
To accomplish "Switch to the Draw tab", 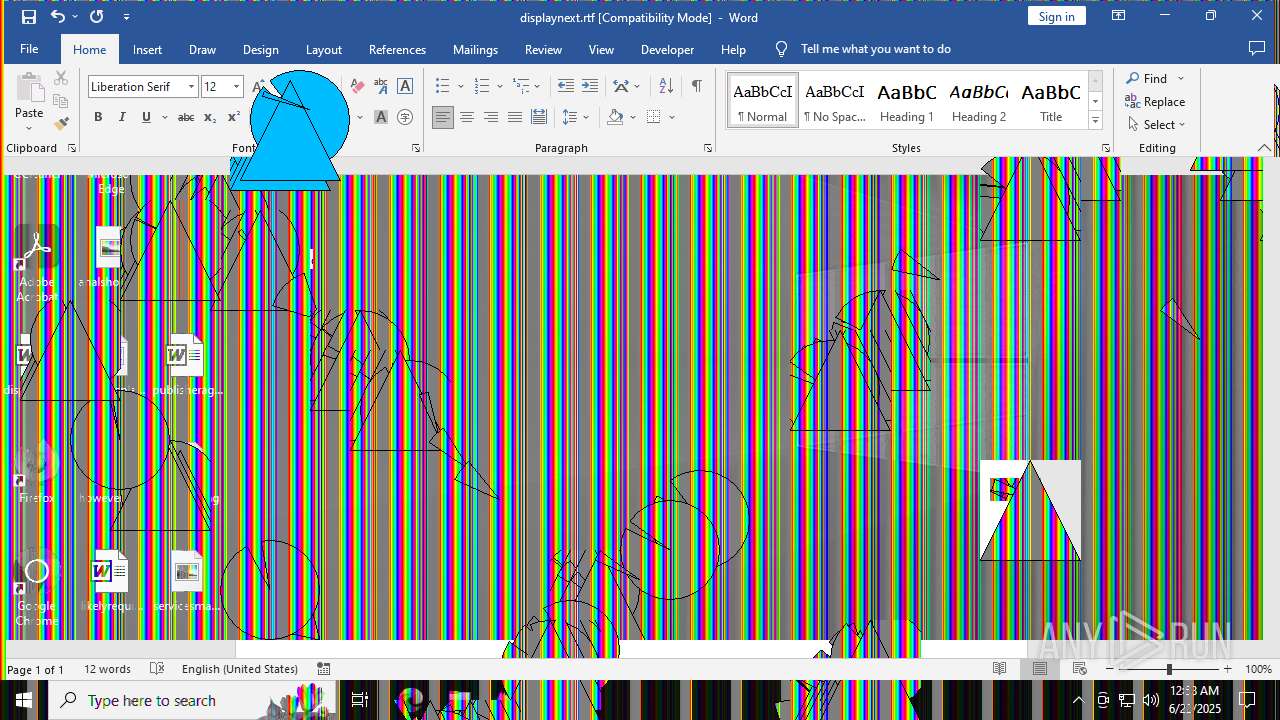I will coord(202,49).
